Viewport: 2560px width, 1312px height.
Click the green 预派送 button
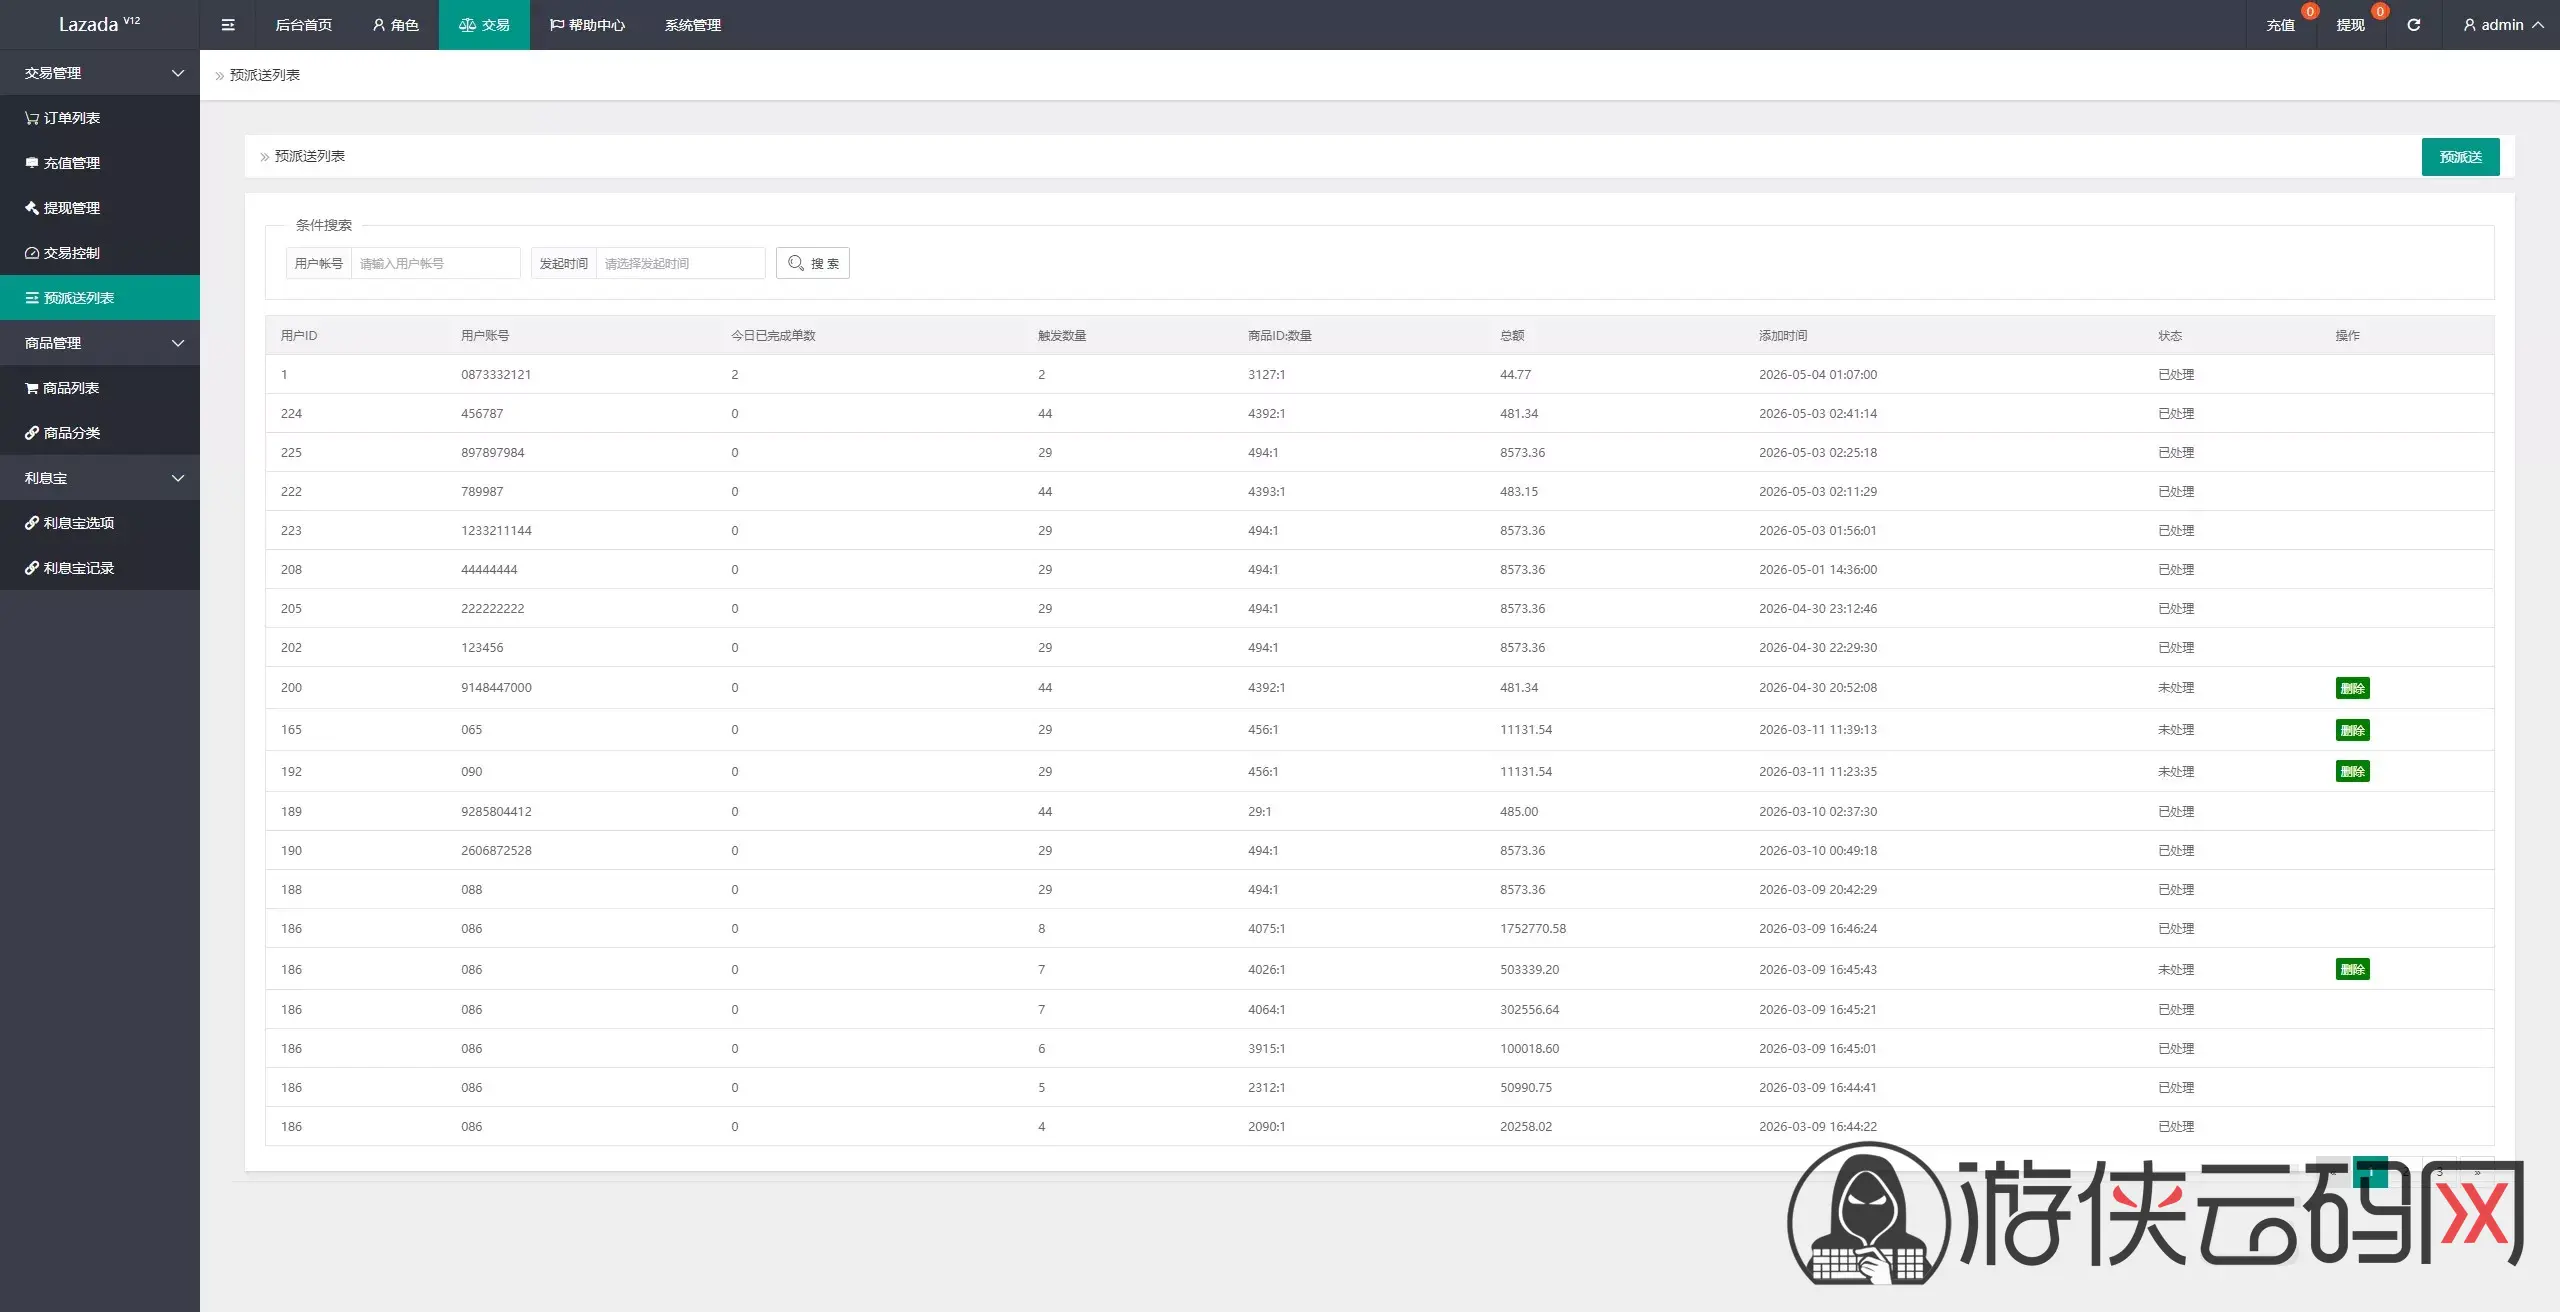click(x=2460, y=157)
